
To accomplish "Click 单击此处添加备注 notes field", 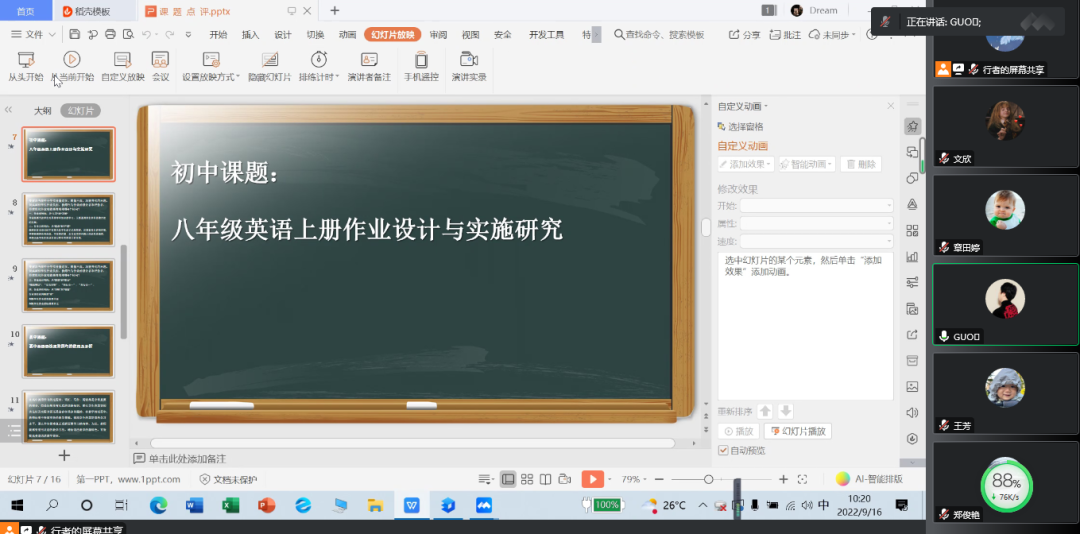I will click(x=187, y=459).
